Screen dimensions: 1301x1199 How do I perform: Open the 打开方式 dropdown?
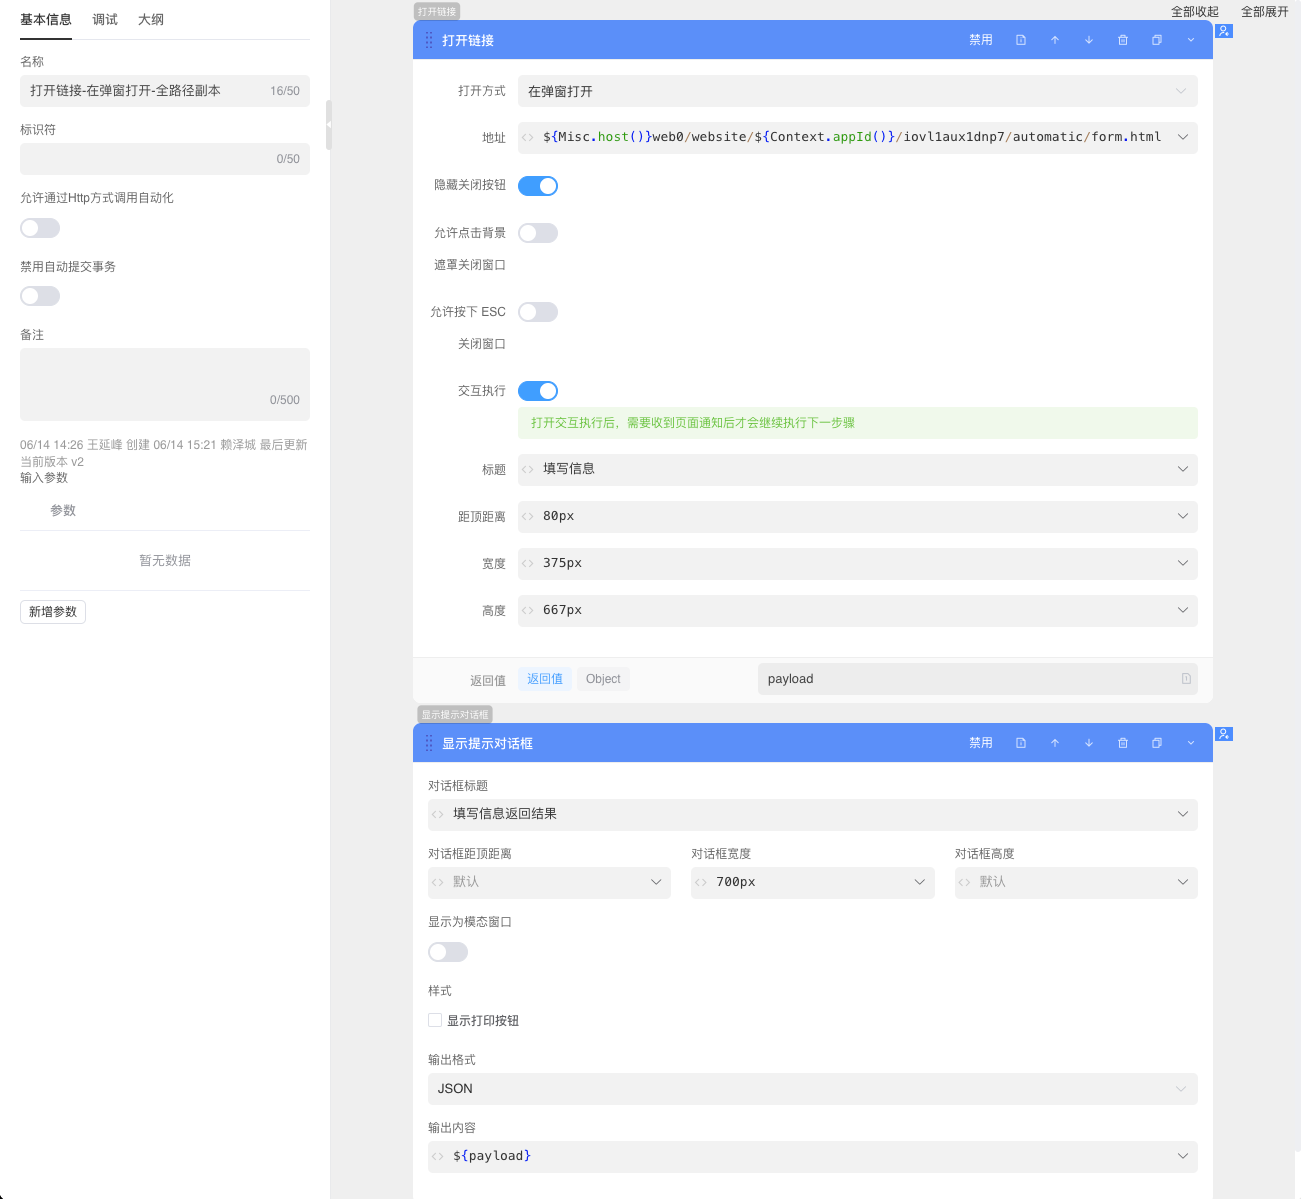tap(857, 91)
